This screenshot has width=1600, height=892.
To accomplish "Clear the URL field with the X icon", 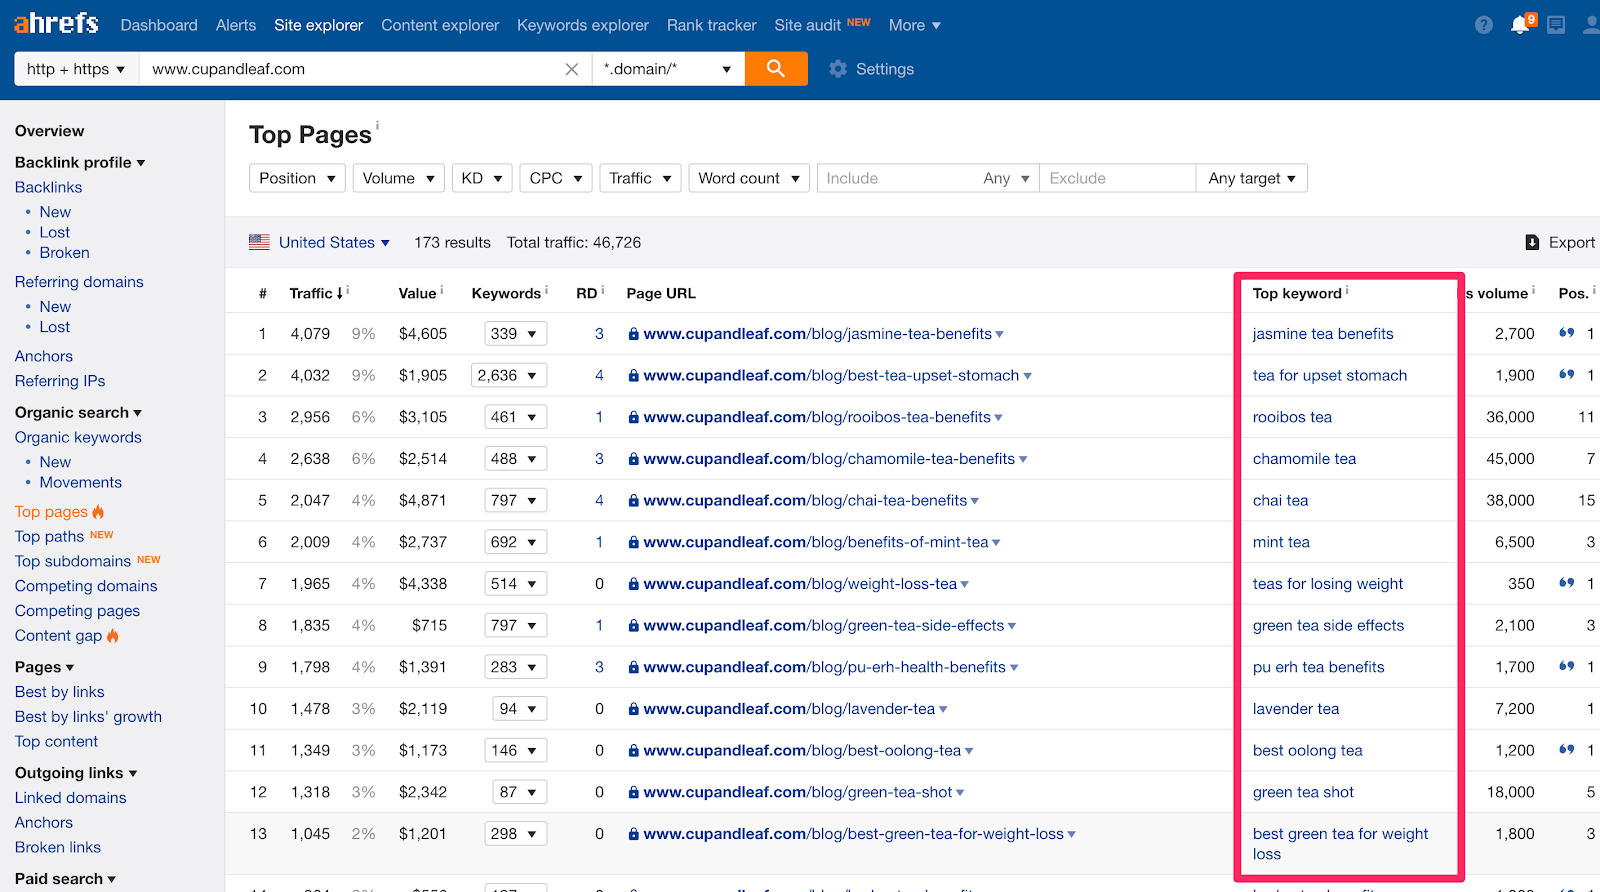I will coord(572,69).
